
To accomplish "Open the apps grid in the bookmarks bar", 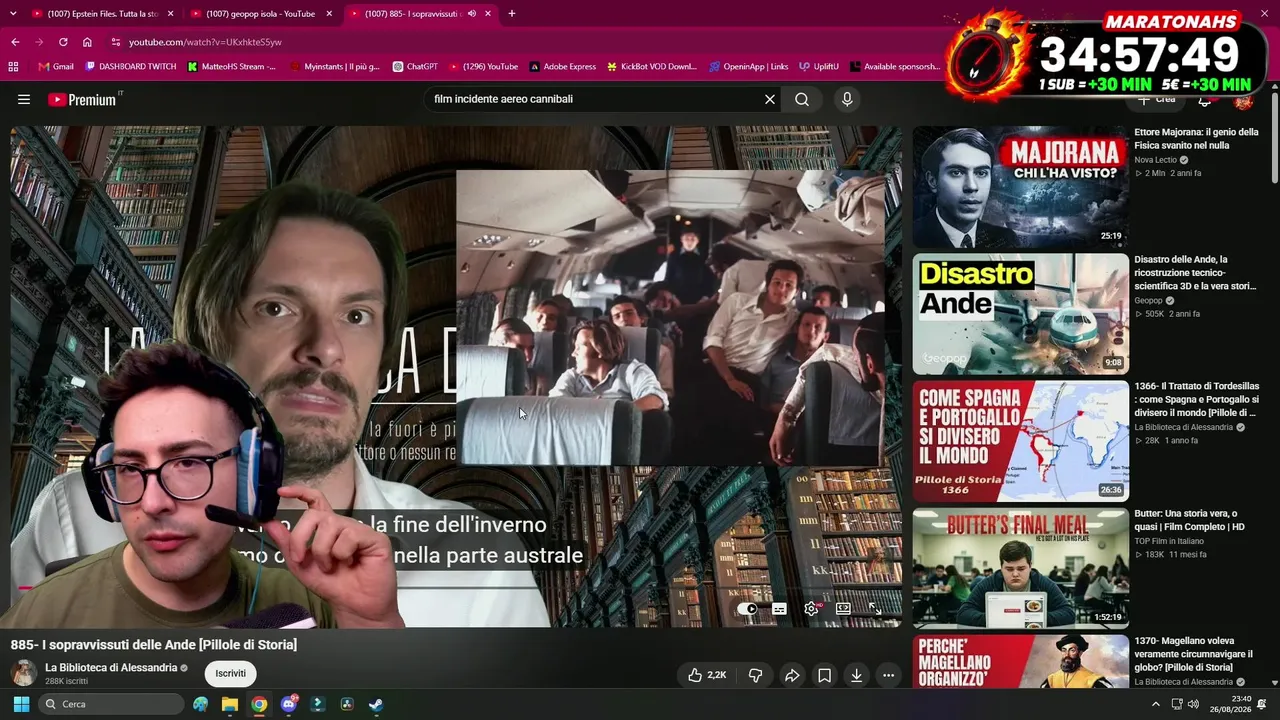I will (13, 67).
